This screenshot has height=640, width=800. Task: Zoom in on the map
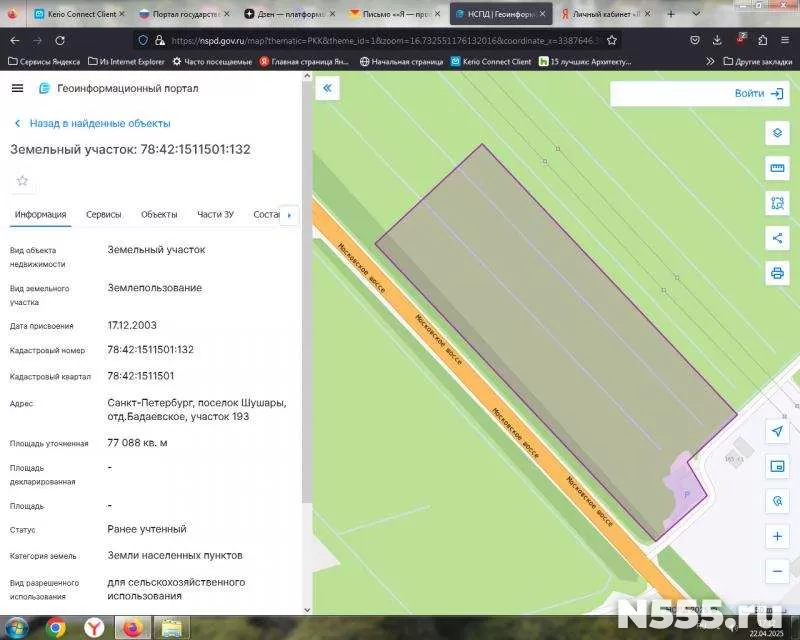pyautogui.click(x=777, y=537)
